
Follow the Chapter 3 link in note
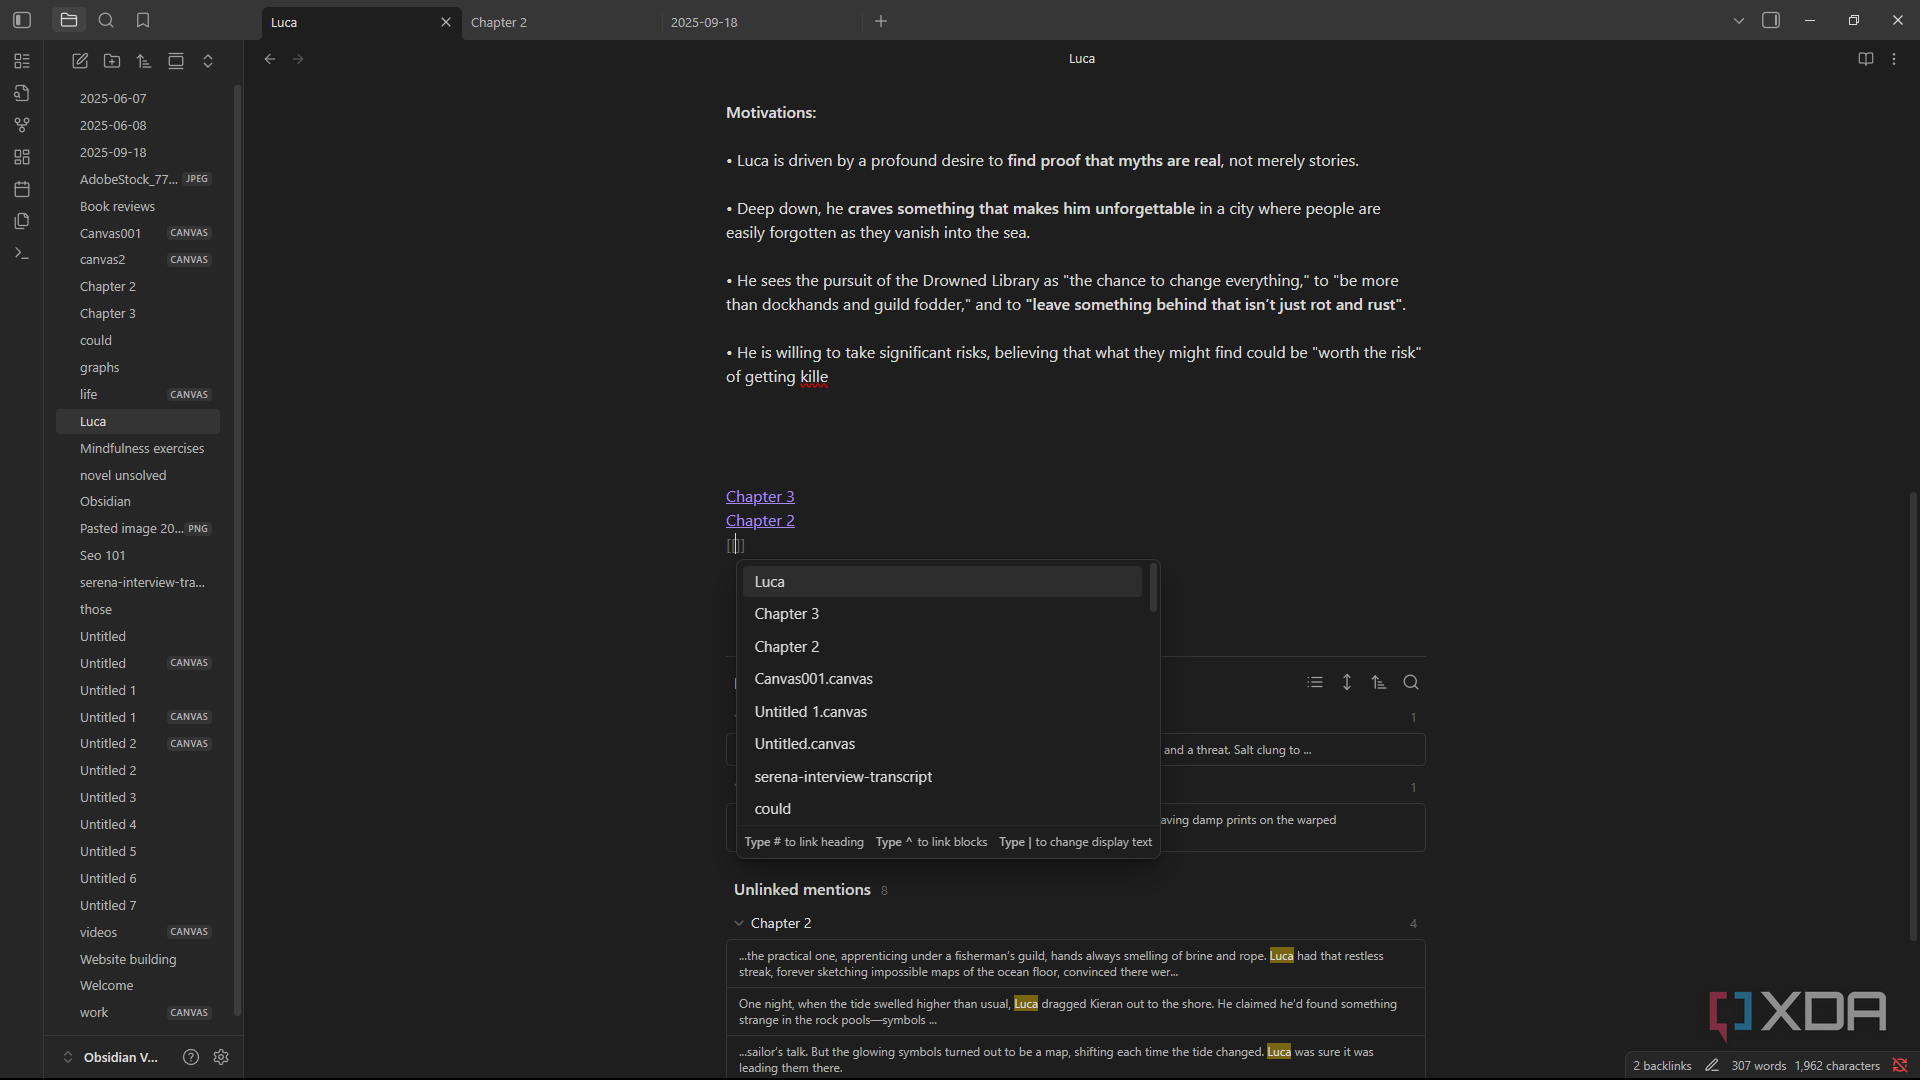pyautogui.click(x=760, y=497)
